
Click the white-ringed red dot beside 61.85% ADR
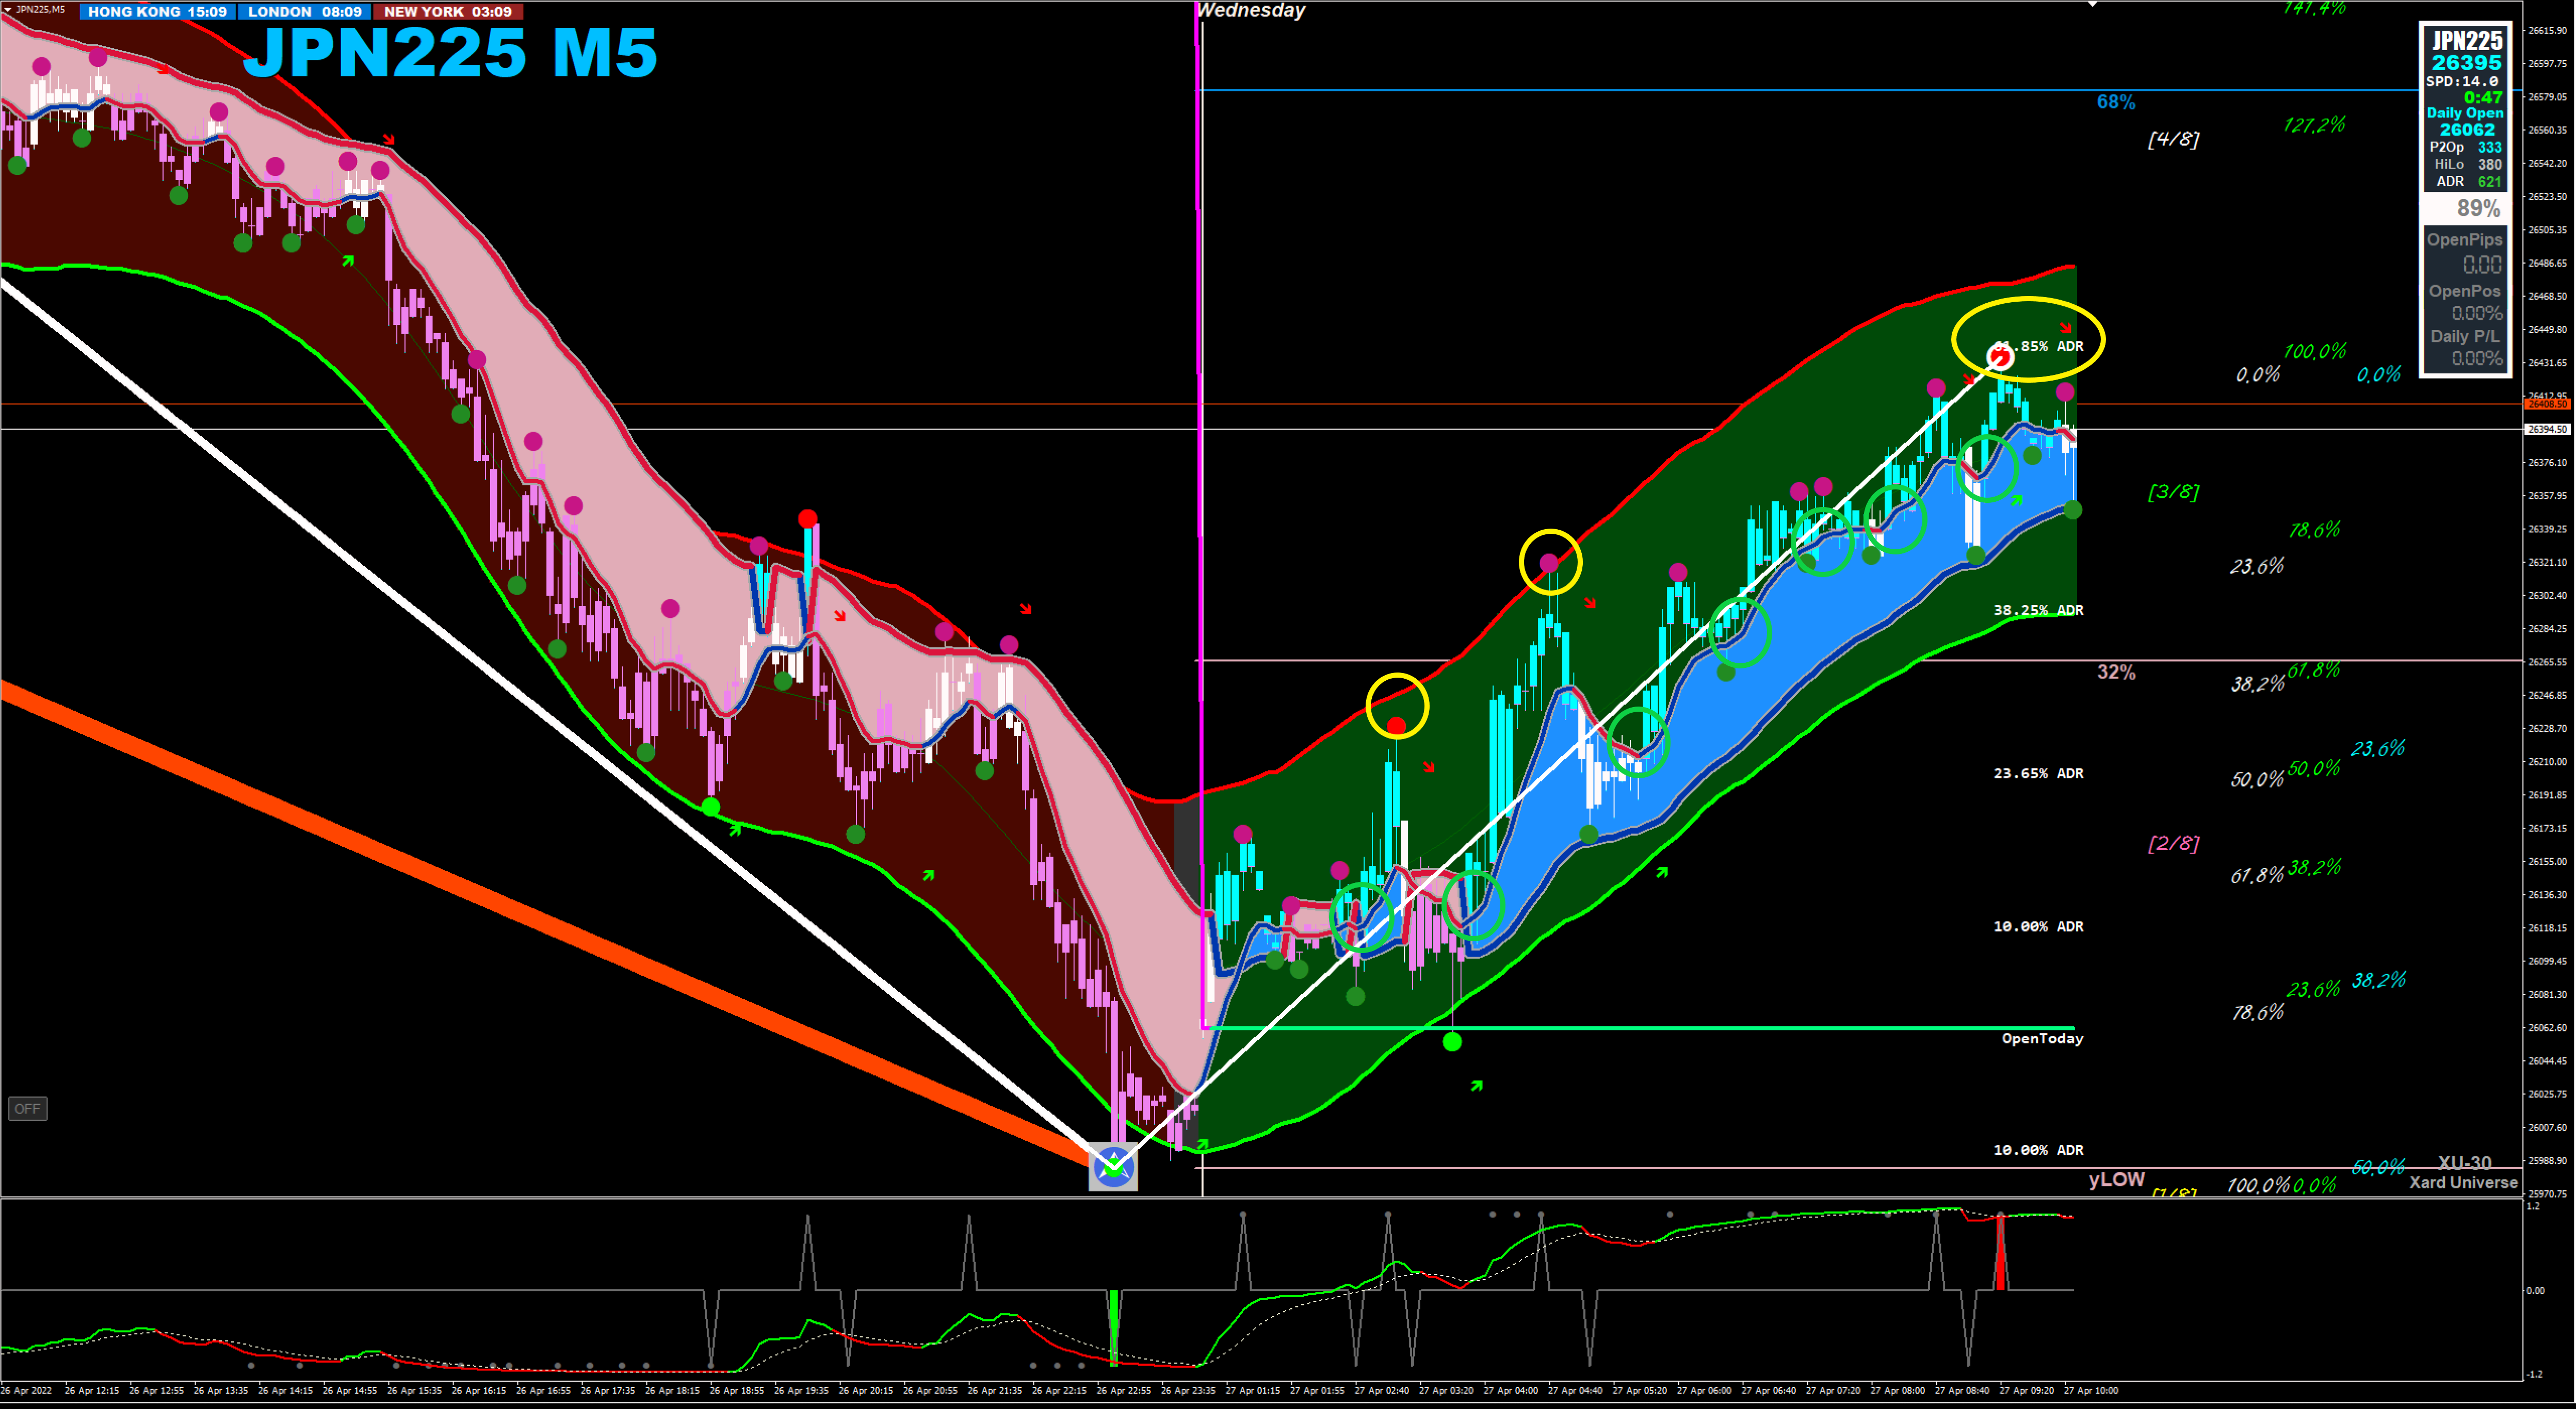click(2000, 357)
